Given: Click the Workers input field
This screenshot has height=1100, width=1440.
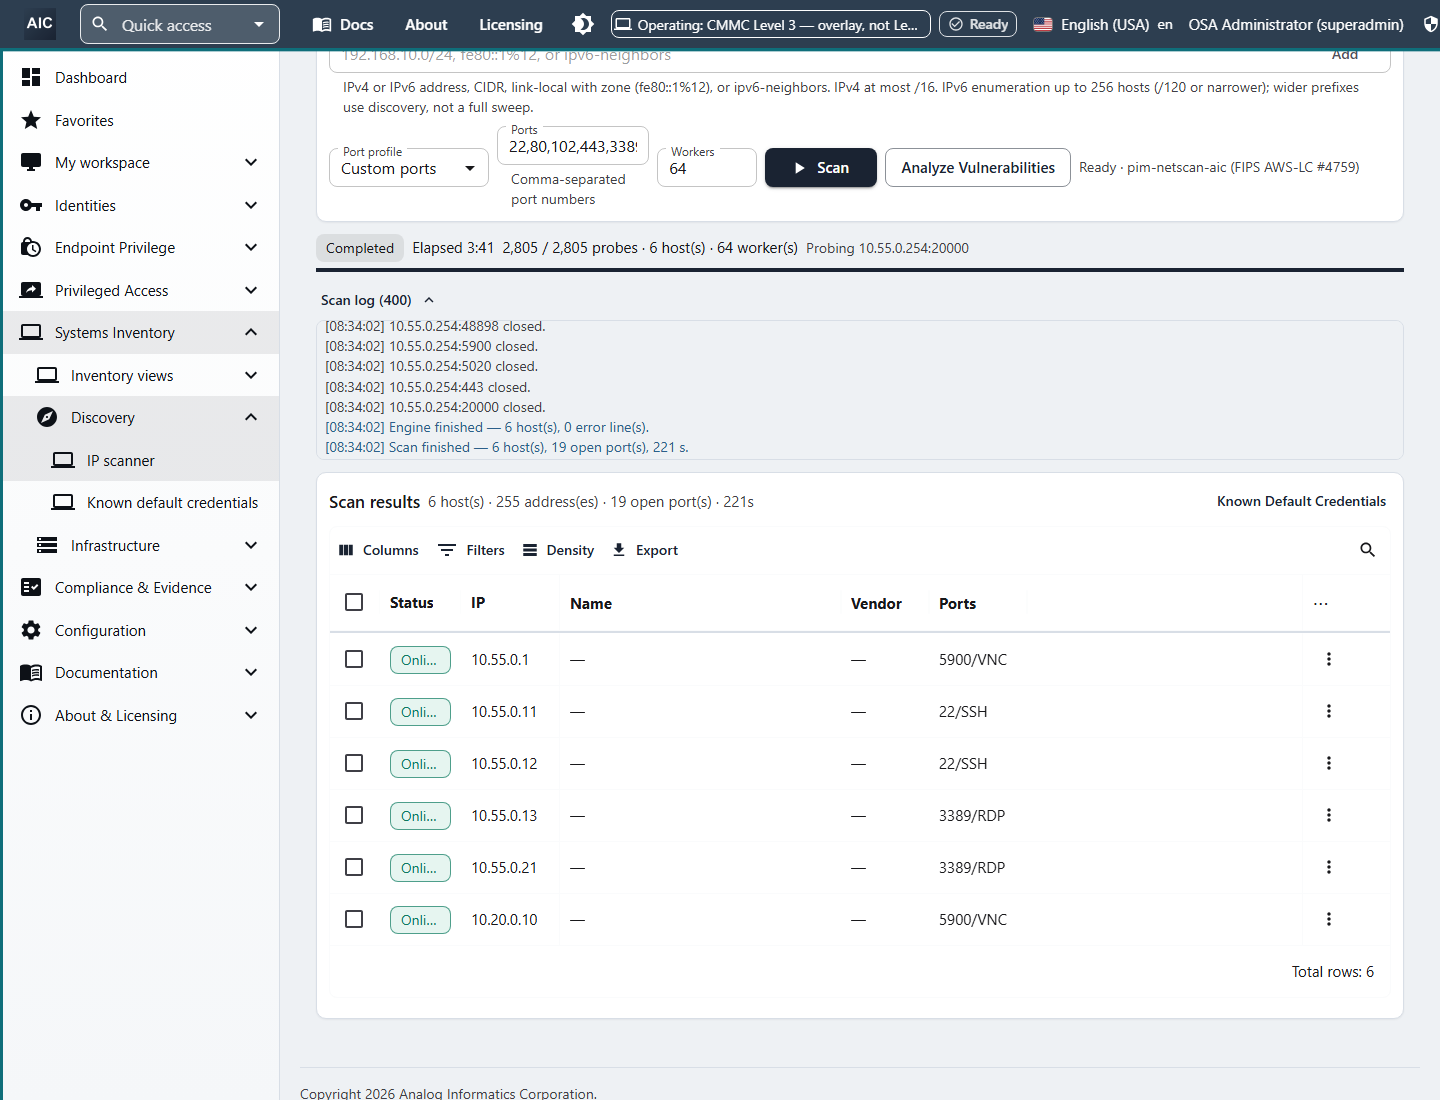Looking at the screenshot, I should click(707, 168).
